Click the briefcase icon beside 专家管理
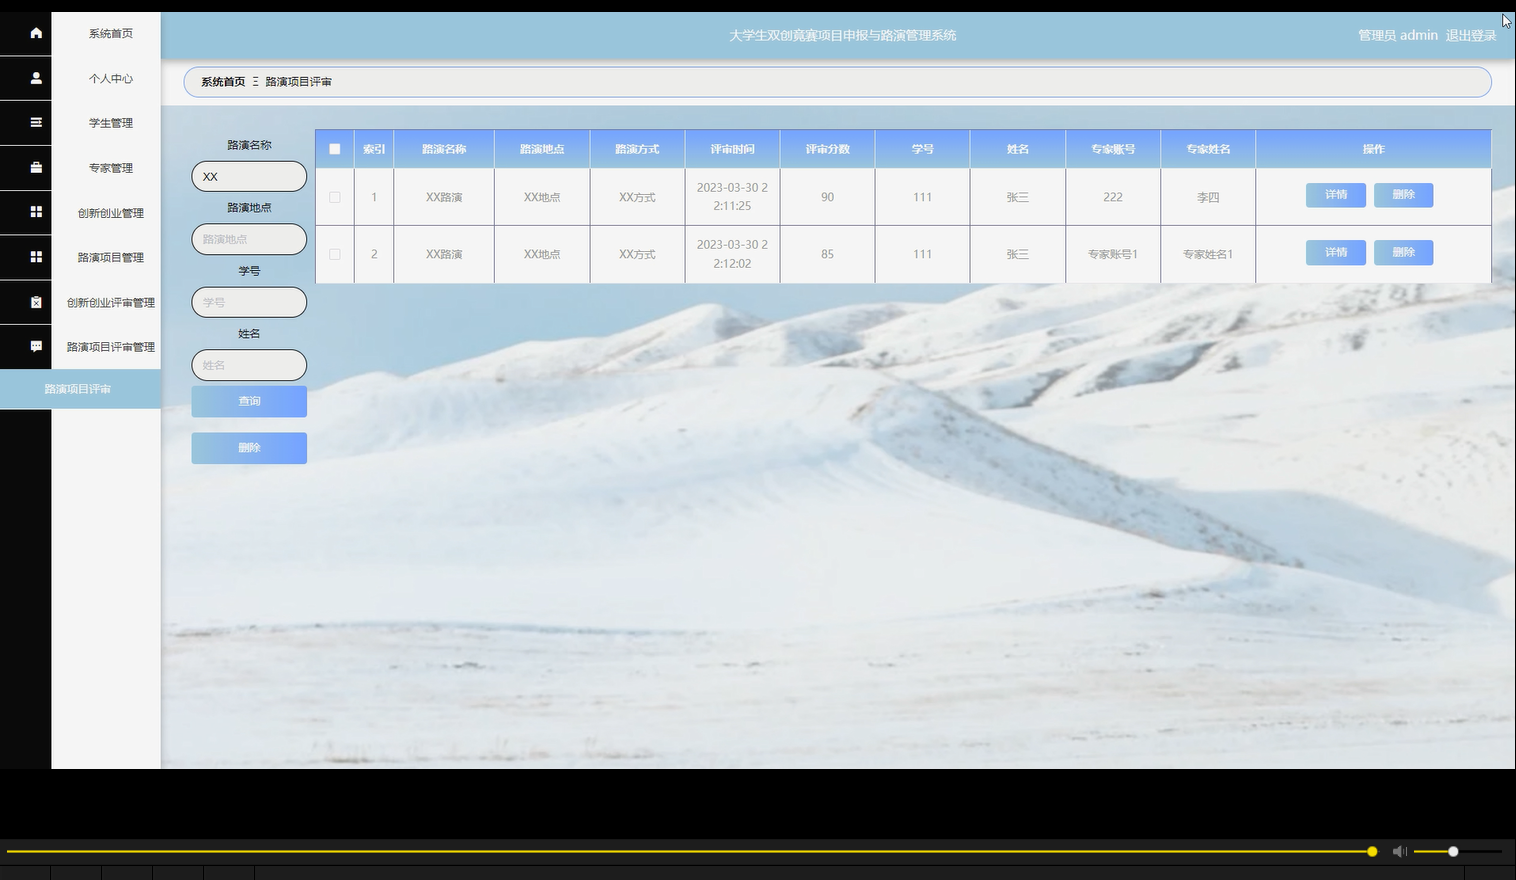 pyautogui.click(x=36, y=167)
